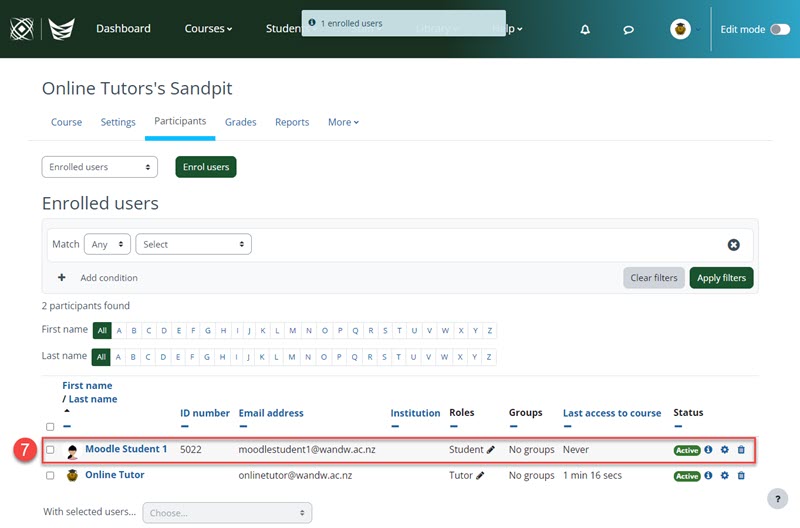
Task: Click the bird logo beside Dashboard
Action: 62,29
